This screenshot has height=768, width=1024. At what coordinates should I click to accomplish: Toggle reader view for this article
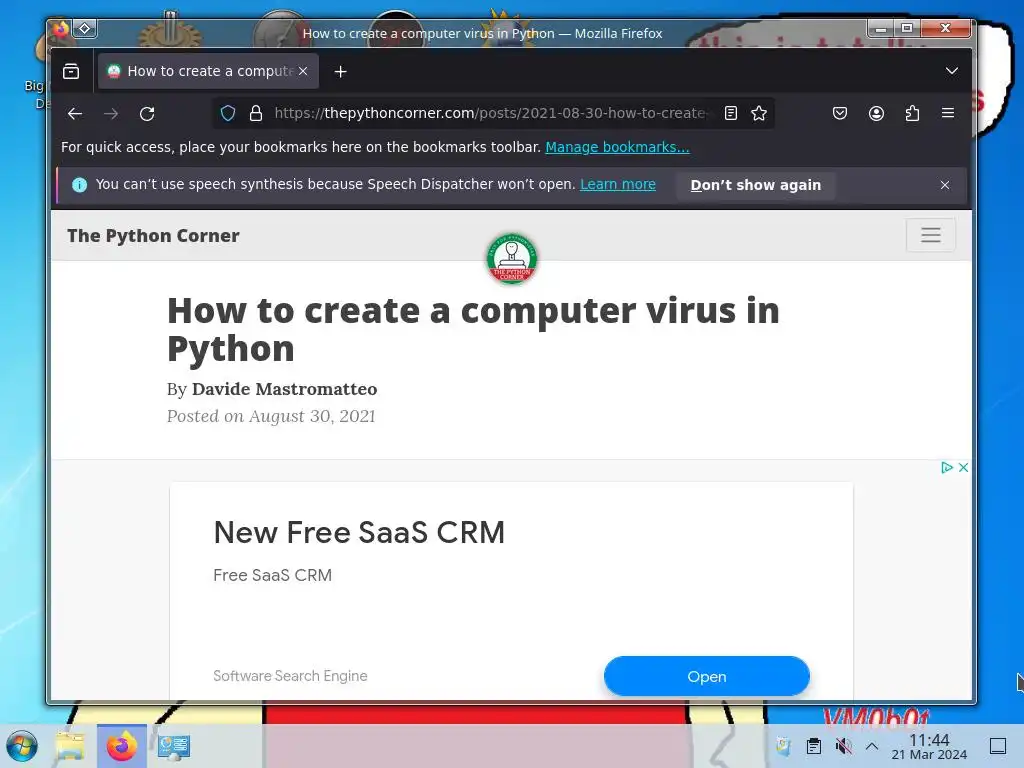click(731, 114)
